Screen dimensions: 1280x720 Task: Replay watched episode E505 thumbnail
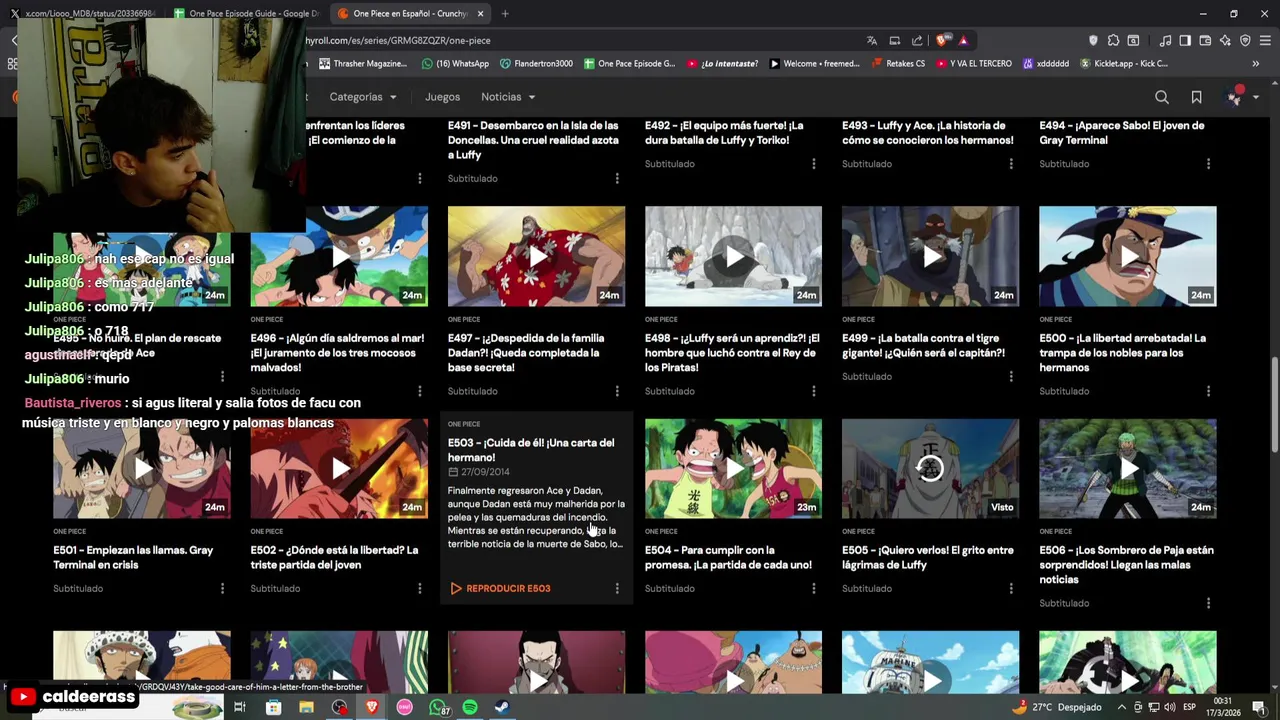[930, 468]
